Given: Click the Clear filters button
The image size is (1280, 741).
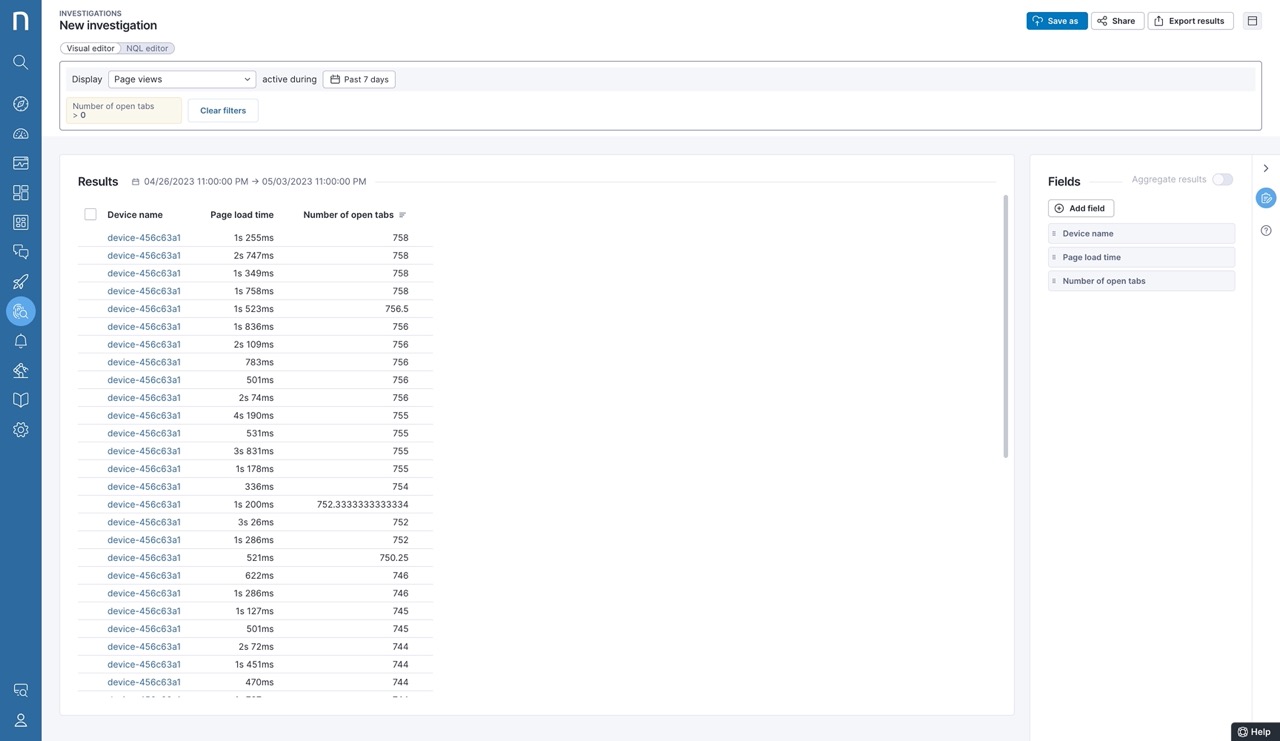Looking at the screenshot, I should coord(223,110).
